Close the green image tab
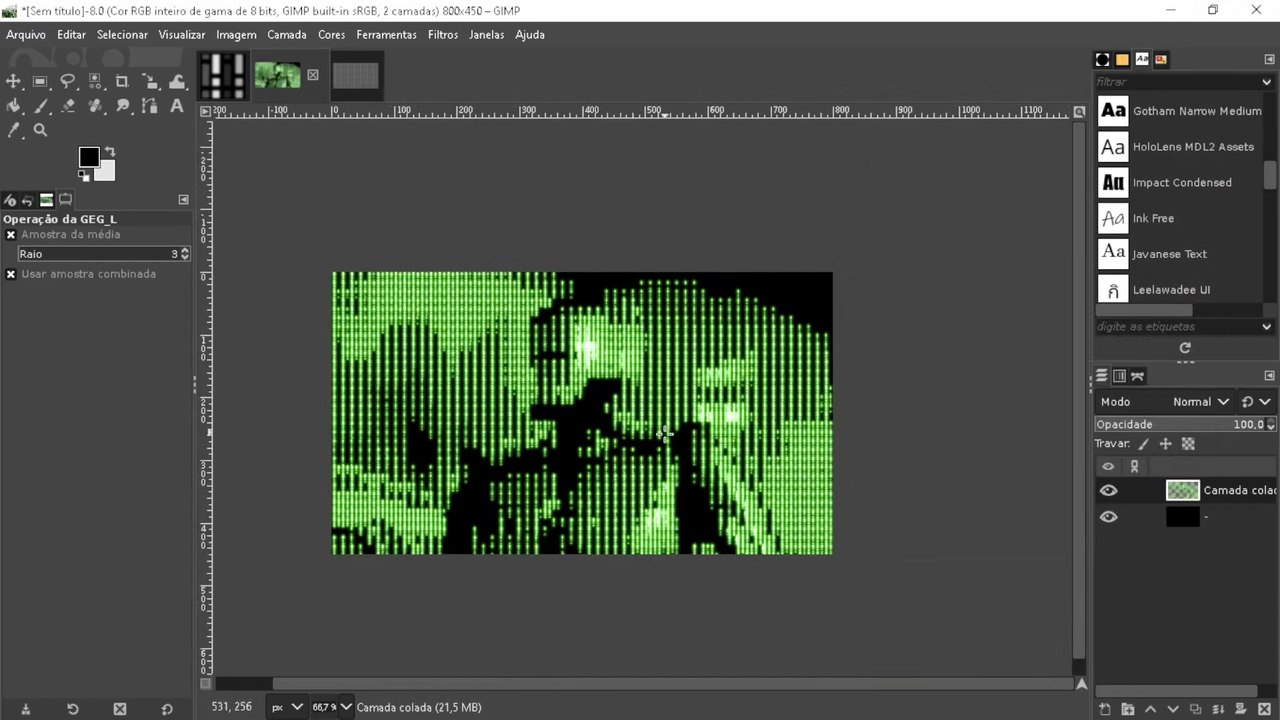This screenshot has width=1280, height=720. 313,75
